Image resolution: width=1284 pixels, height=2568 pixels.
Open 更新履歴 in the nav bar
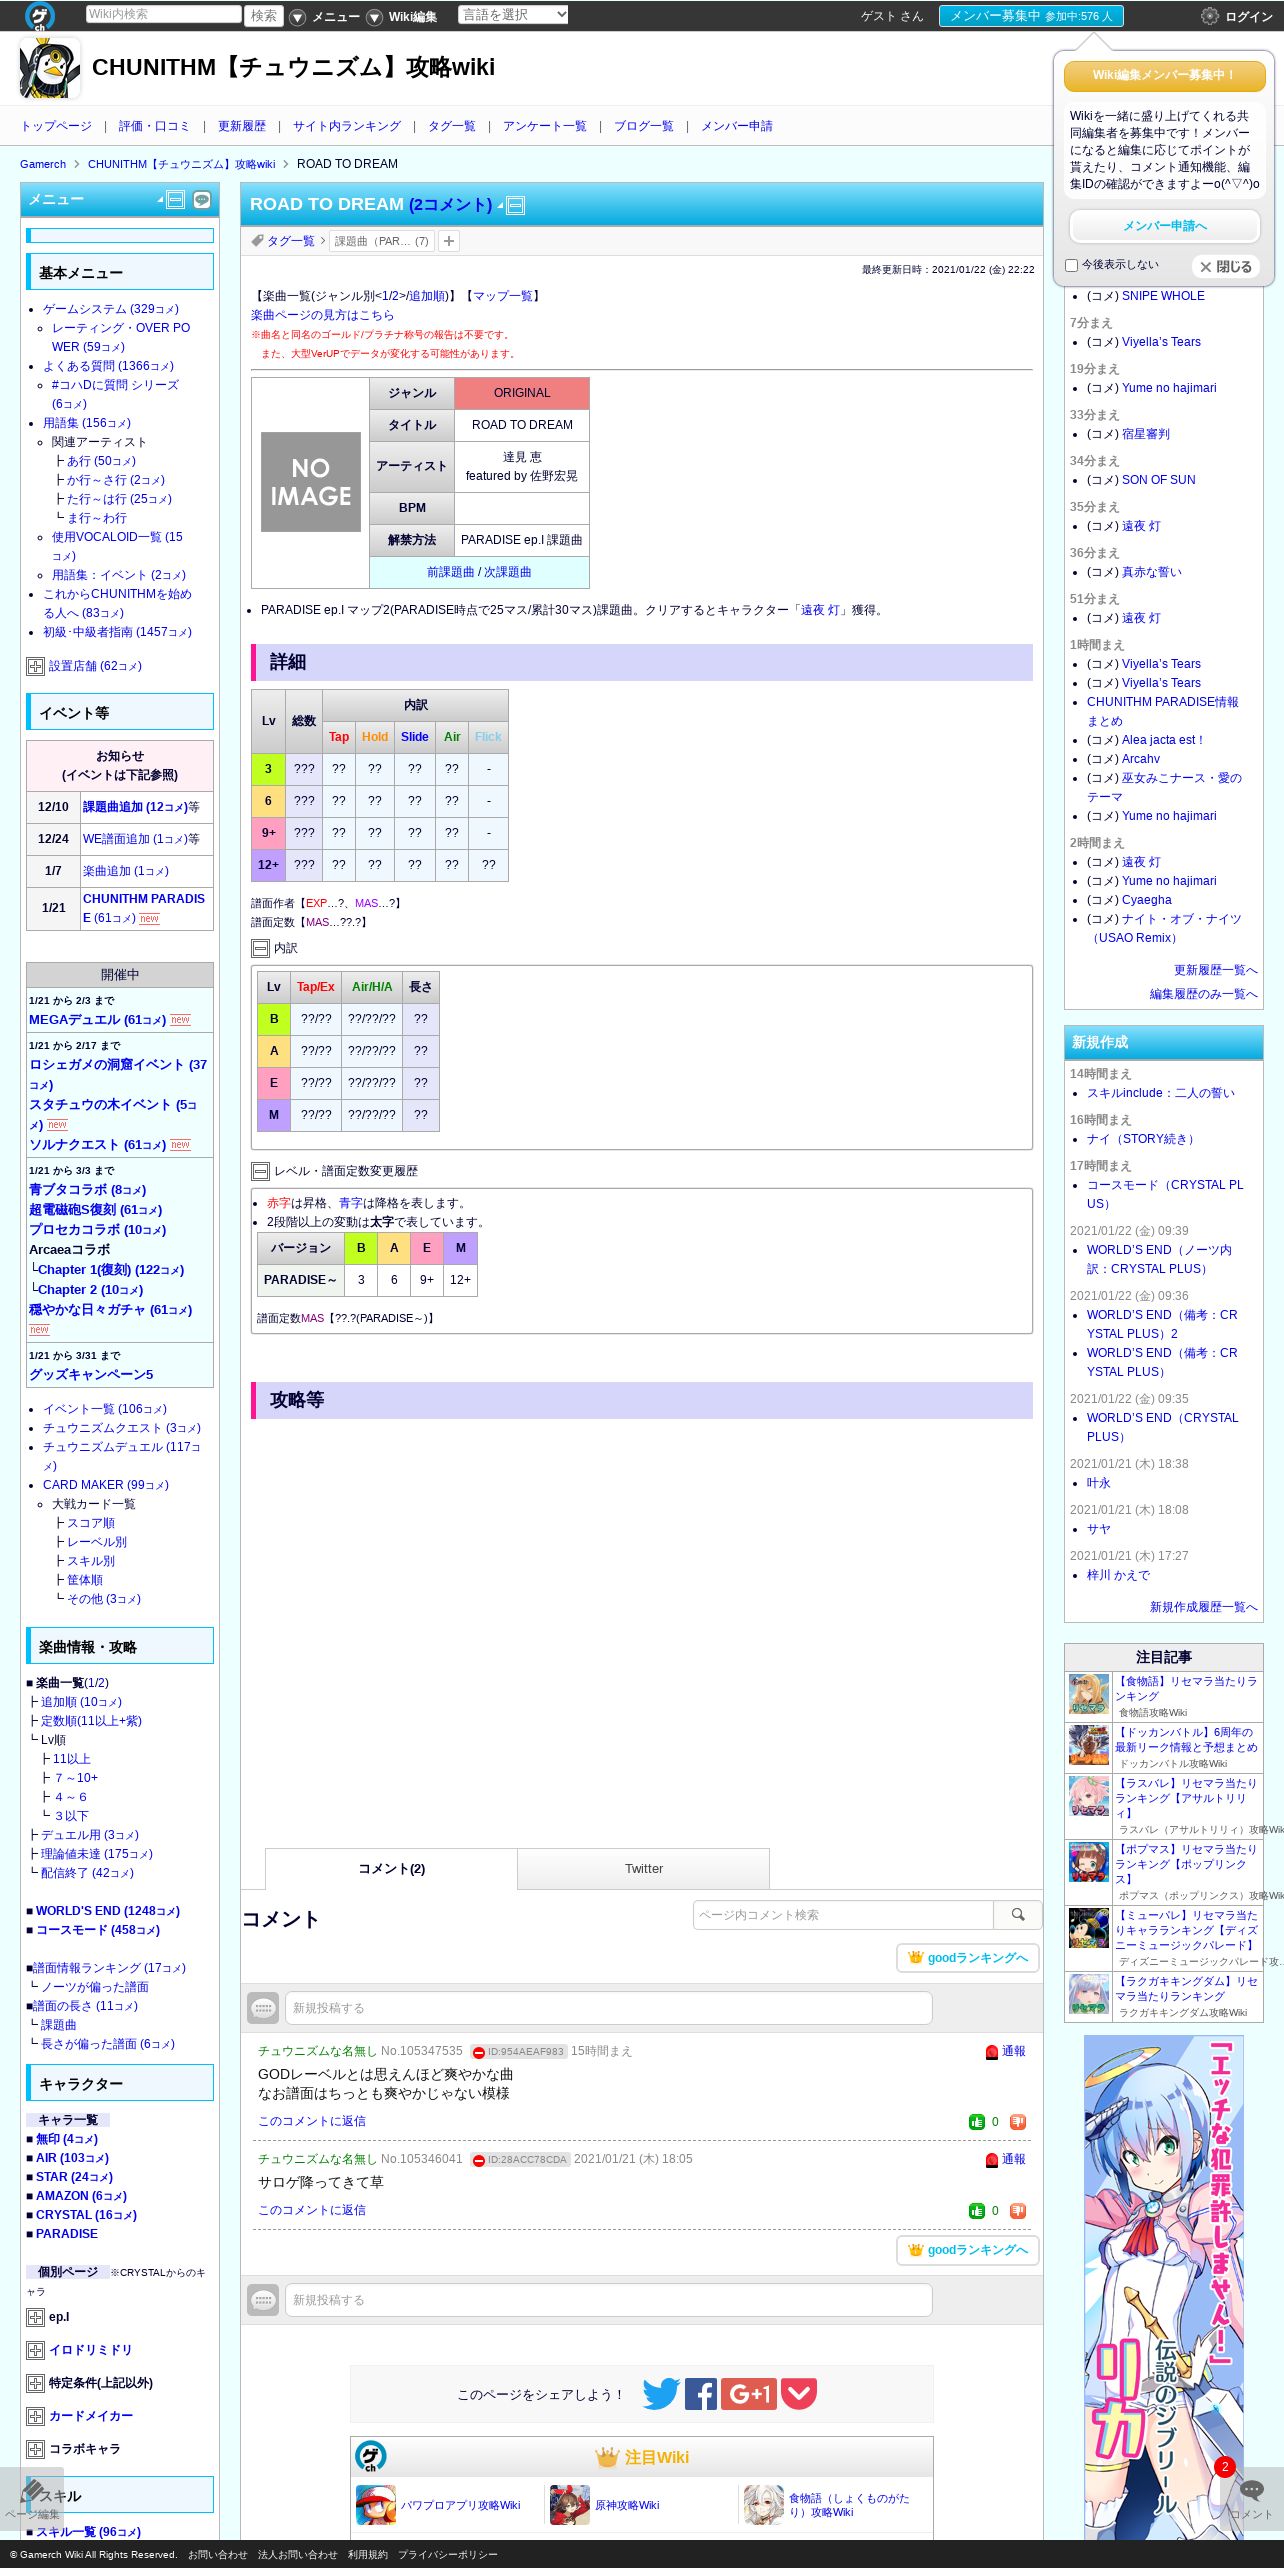(242, 126)
